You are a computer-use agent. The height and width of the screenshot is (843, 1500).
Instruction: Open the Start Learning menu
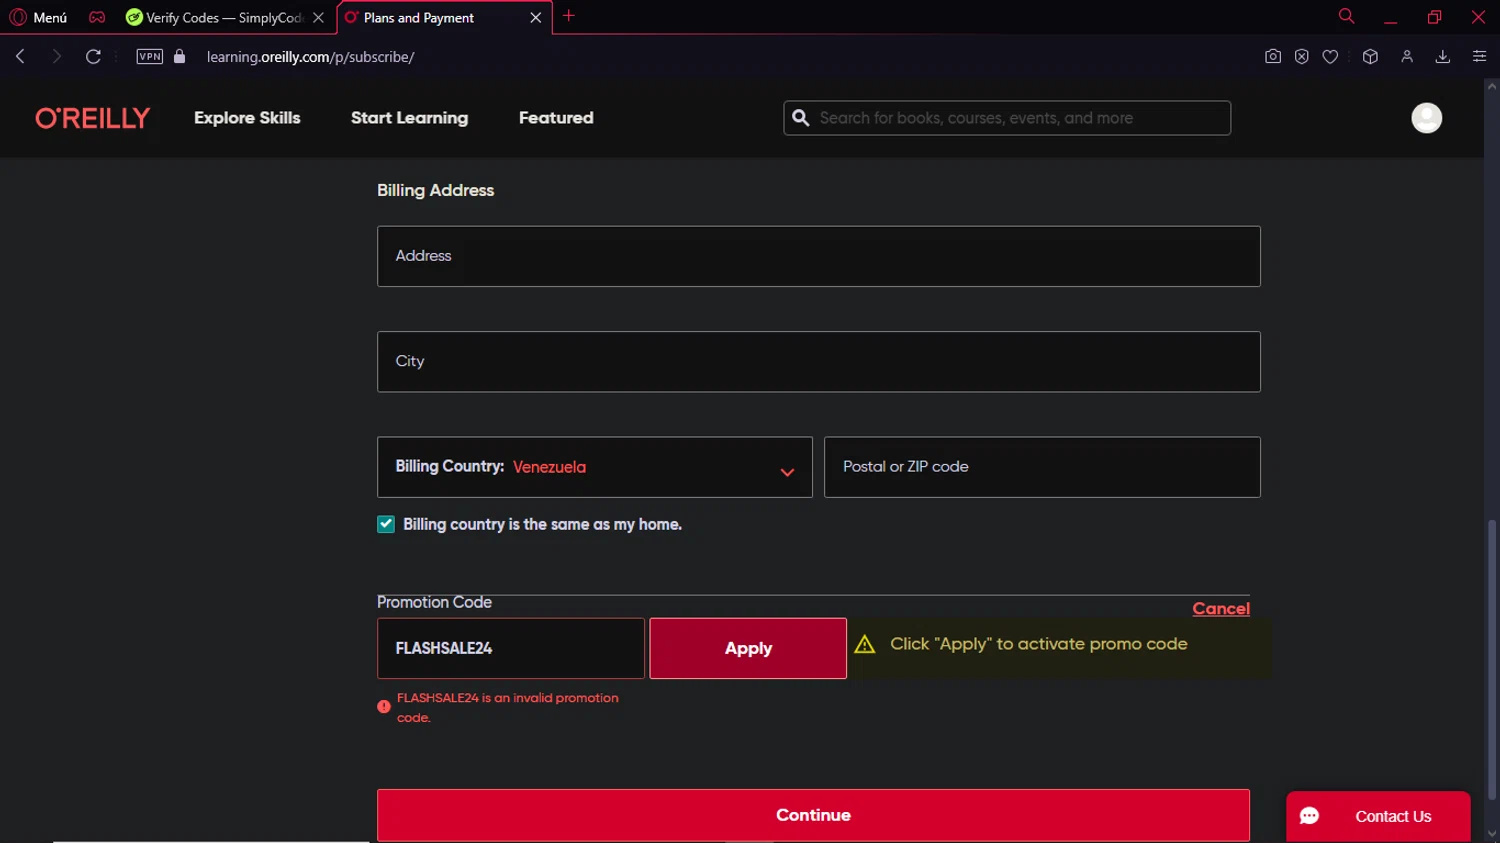pos(409,118)
